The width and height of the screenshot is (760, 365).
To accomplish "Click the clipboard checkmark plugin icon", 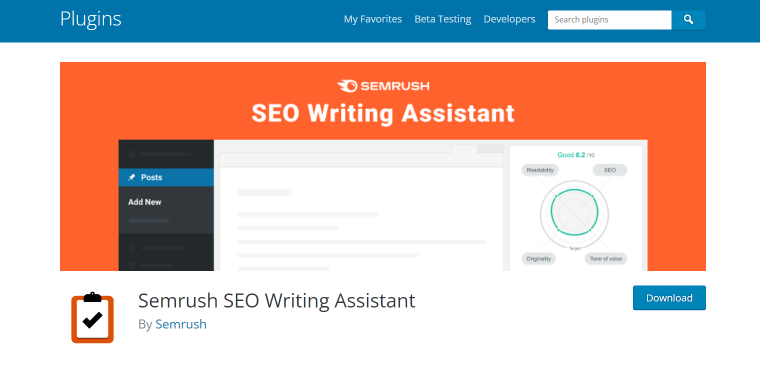I will (x=93, y=318).
